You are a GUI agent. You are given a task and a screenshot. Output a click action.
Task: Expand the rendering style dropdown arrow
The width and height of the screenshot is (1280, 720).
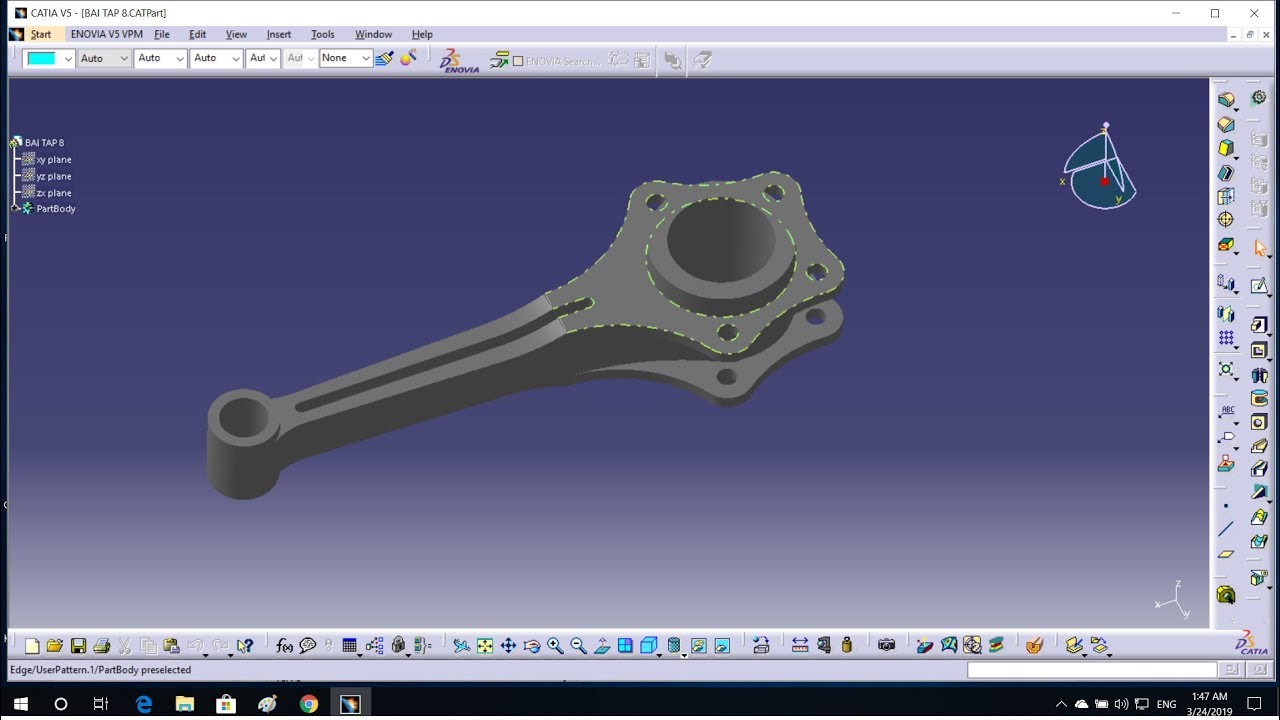(x=684, y=654)
